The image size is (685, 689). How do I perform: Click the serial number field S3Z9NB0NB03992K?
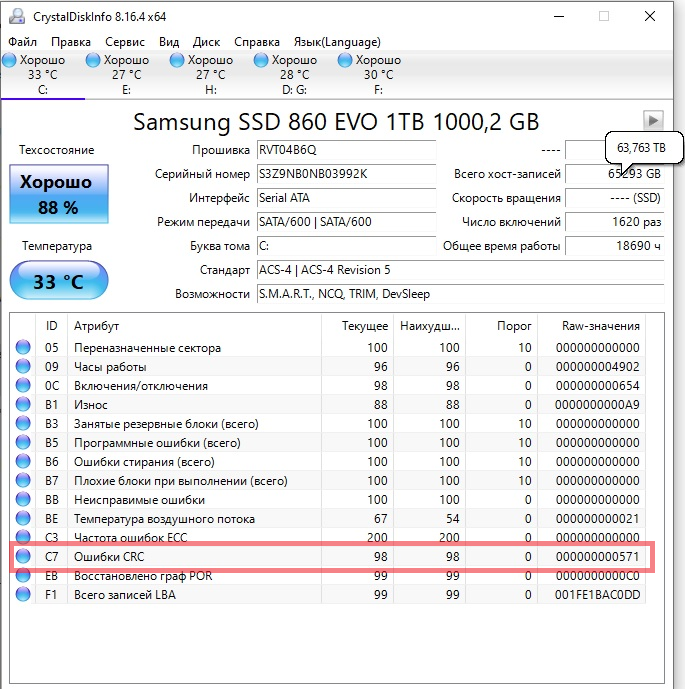[x=346, y=174]
